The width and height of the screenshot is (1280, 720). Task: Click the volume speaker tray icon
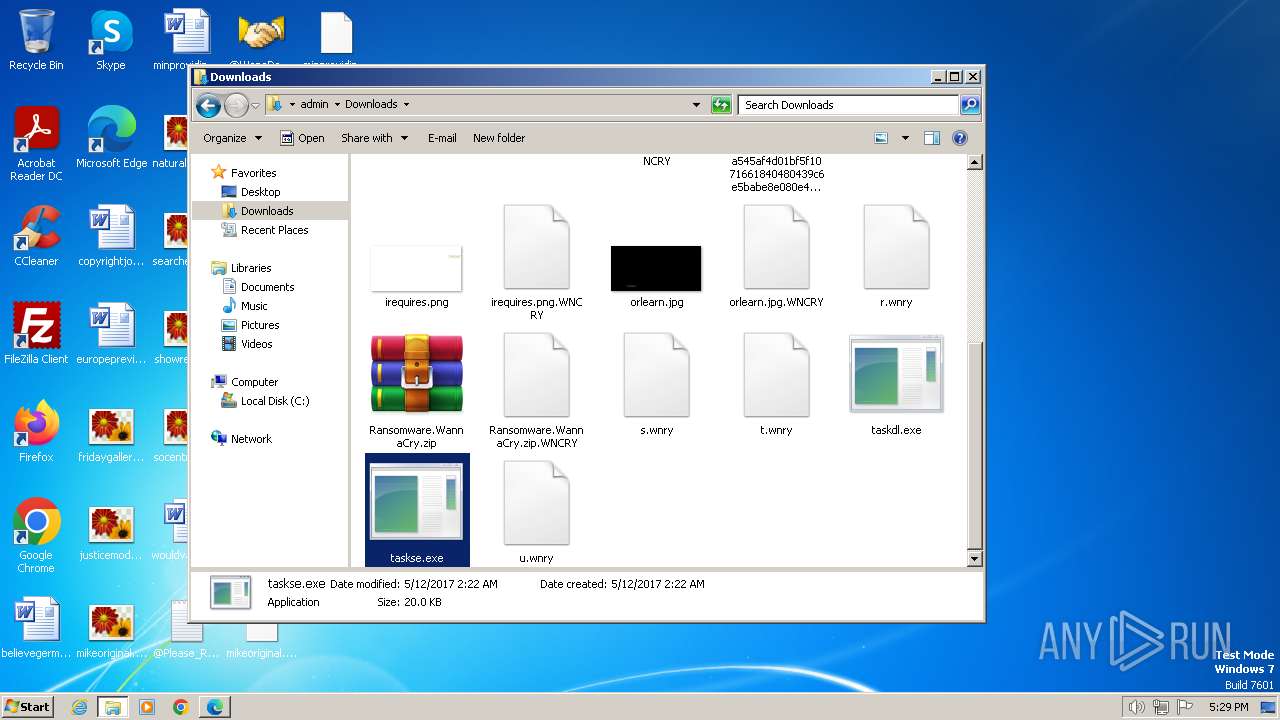[1136, 707]
